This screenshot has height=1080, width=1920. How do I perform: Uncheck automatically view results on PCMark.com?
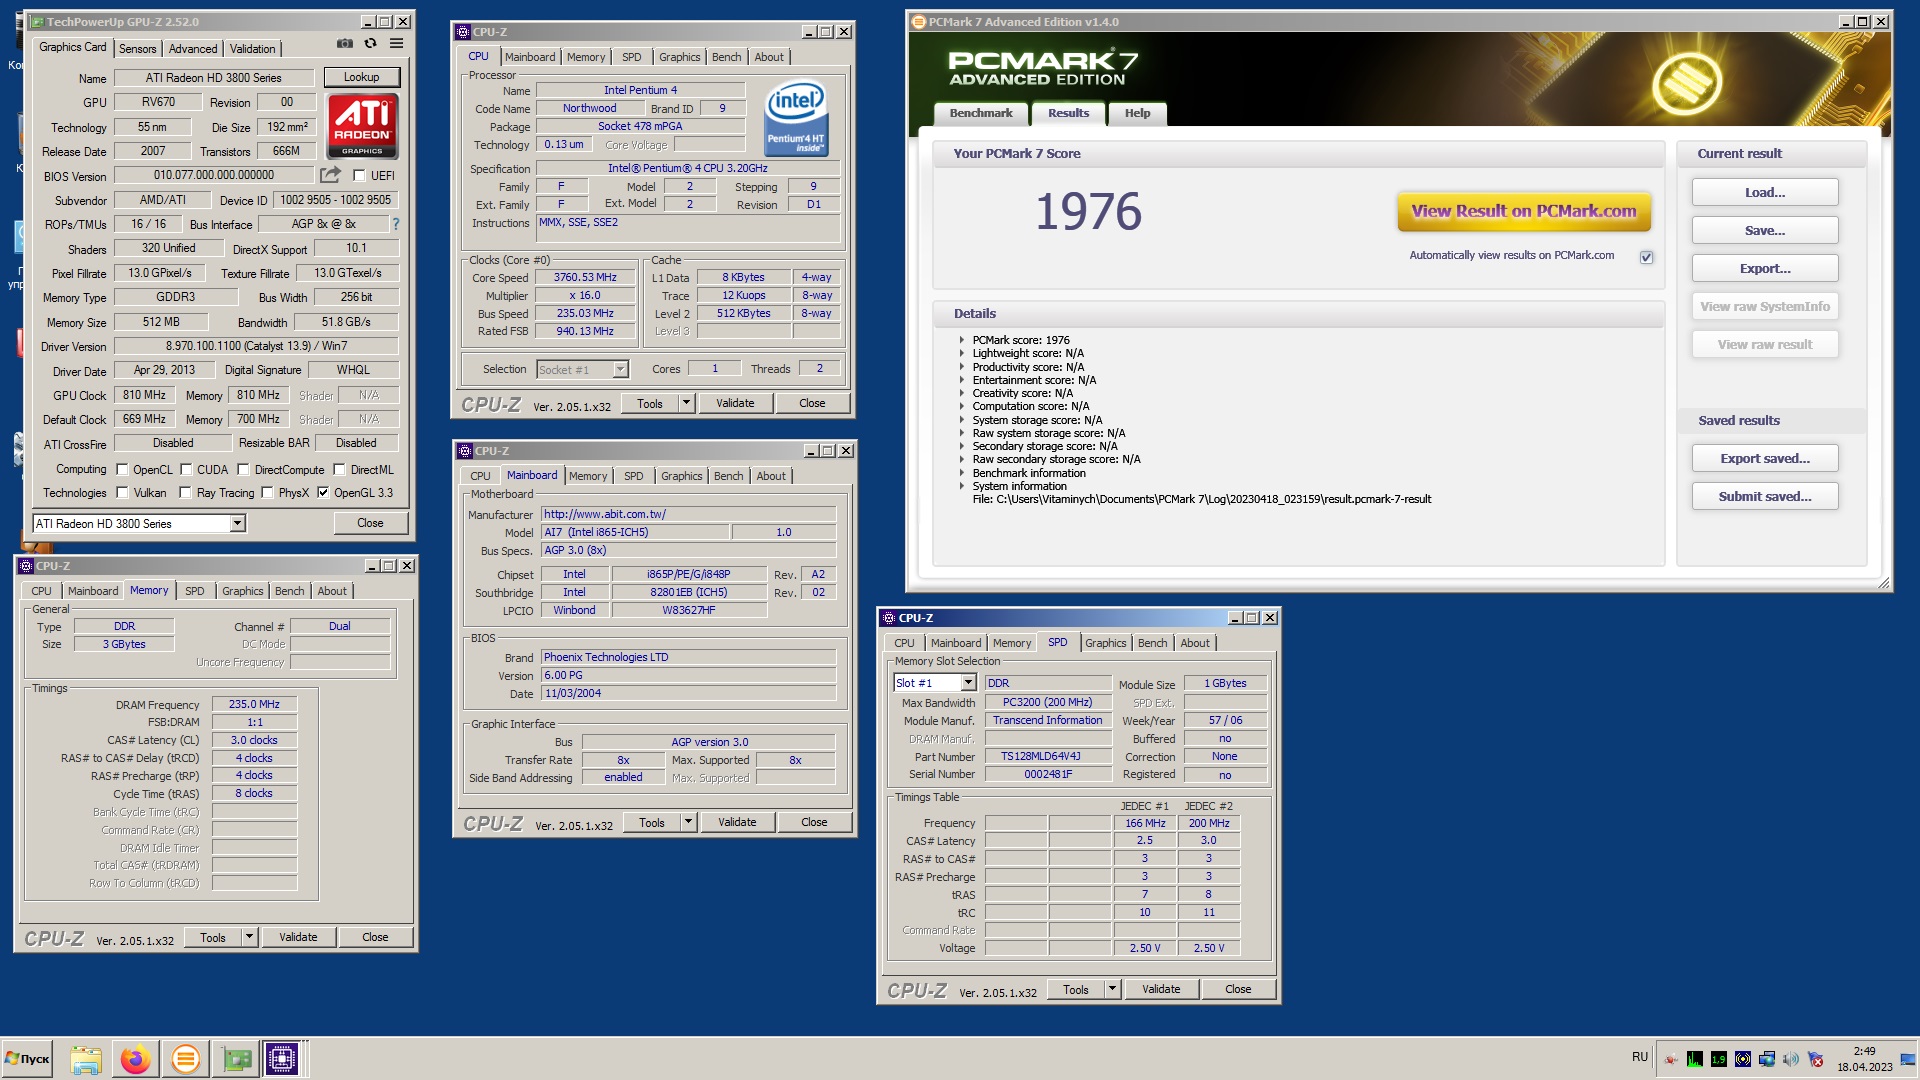[x=1646, y=257]
